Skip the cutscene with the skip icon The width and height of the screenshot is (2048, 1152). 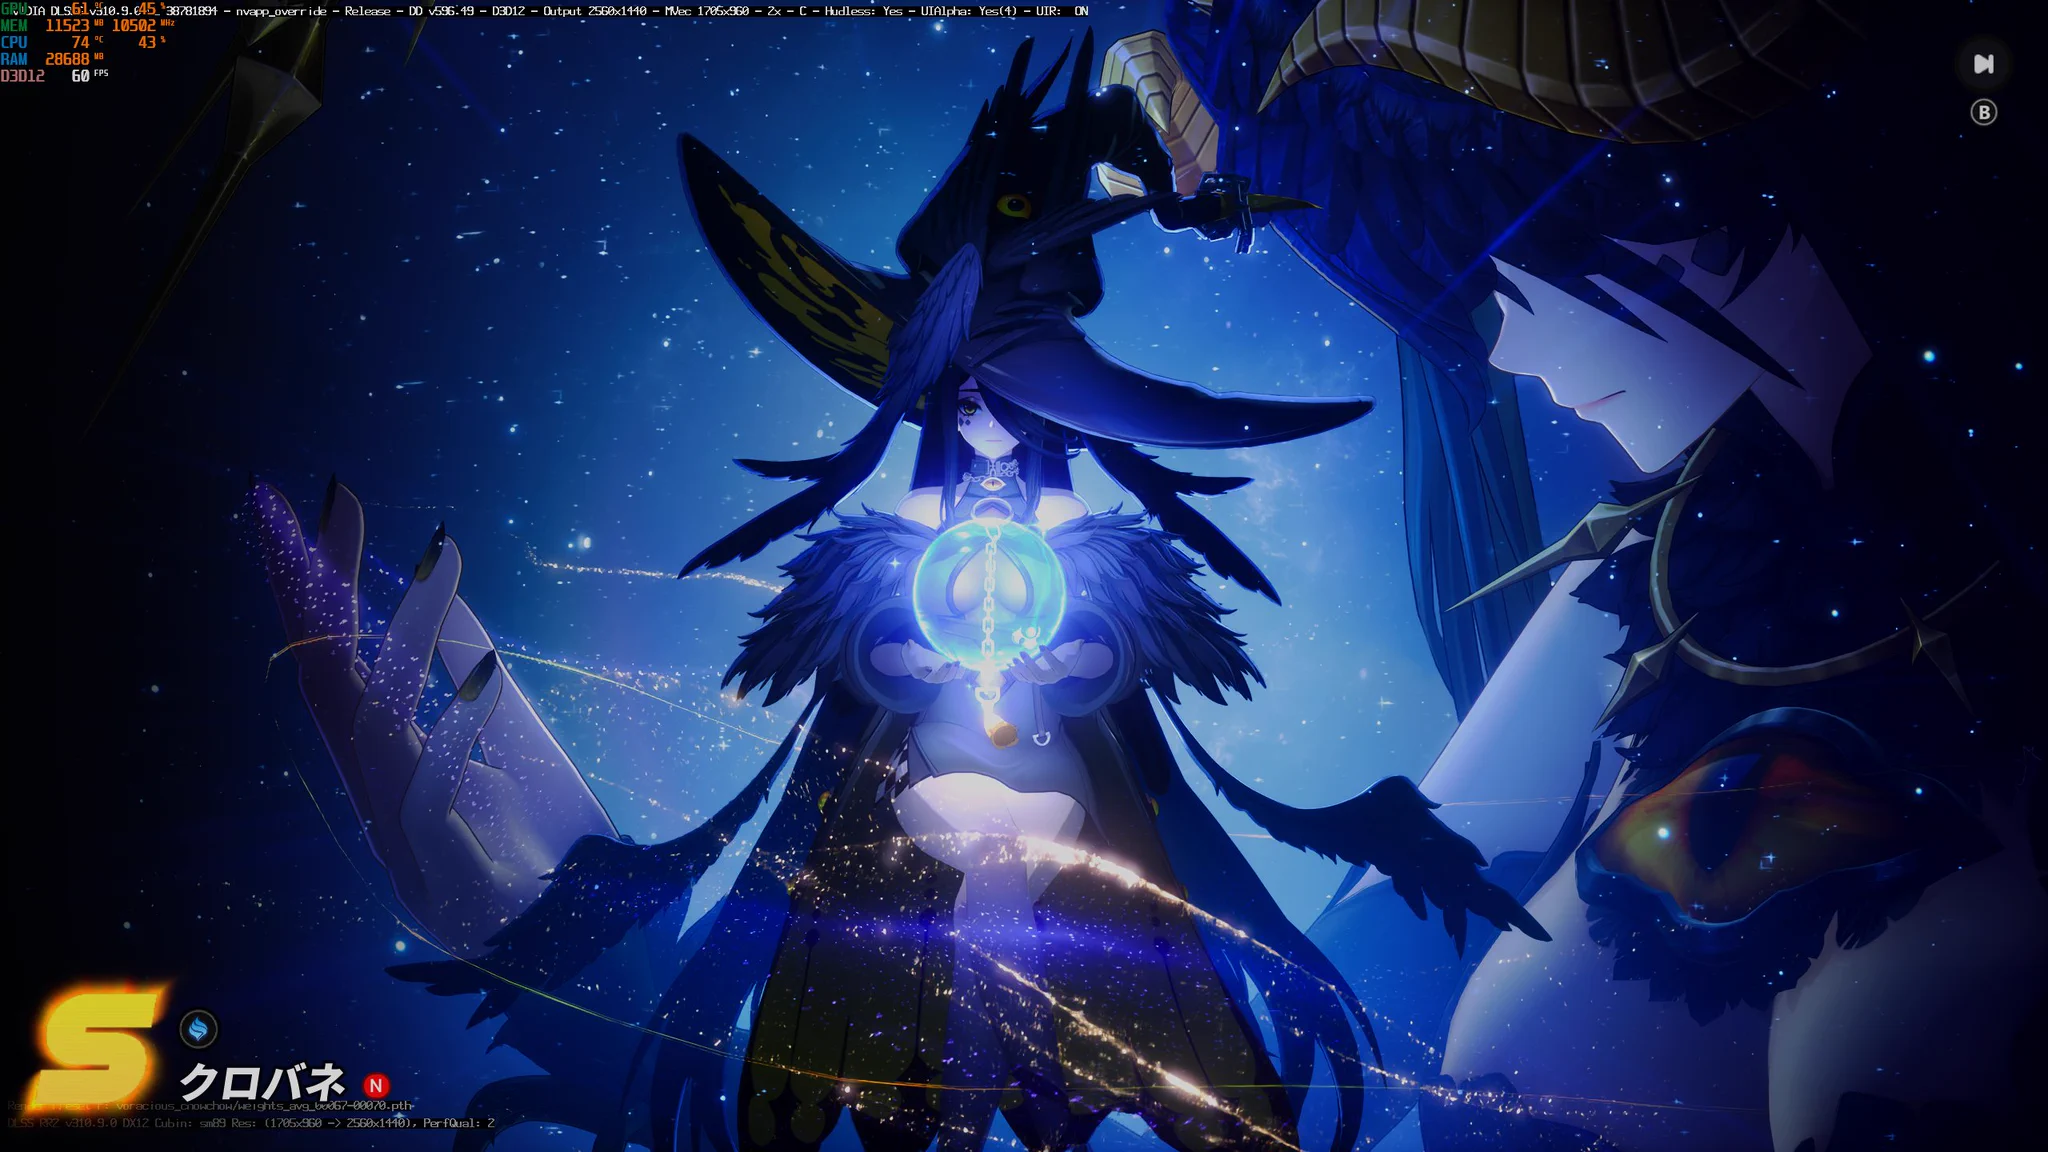tap(1984, 64)
